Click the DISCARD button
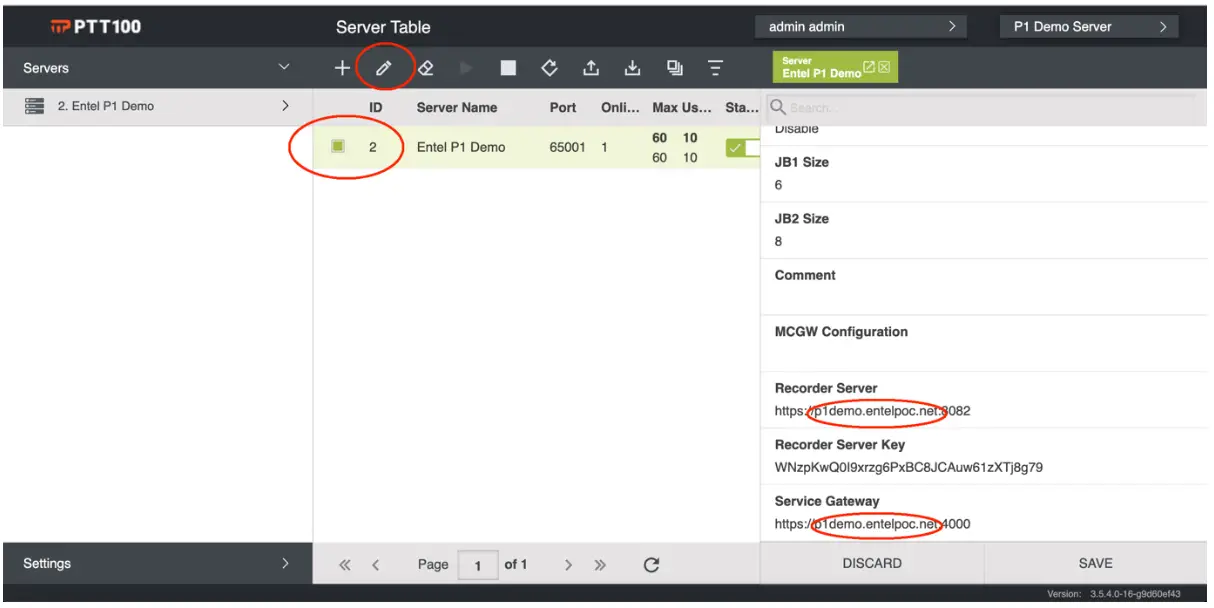The width and height of the screenshot is (1214, 608). pyautogui.click(x=871, y=563)
